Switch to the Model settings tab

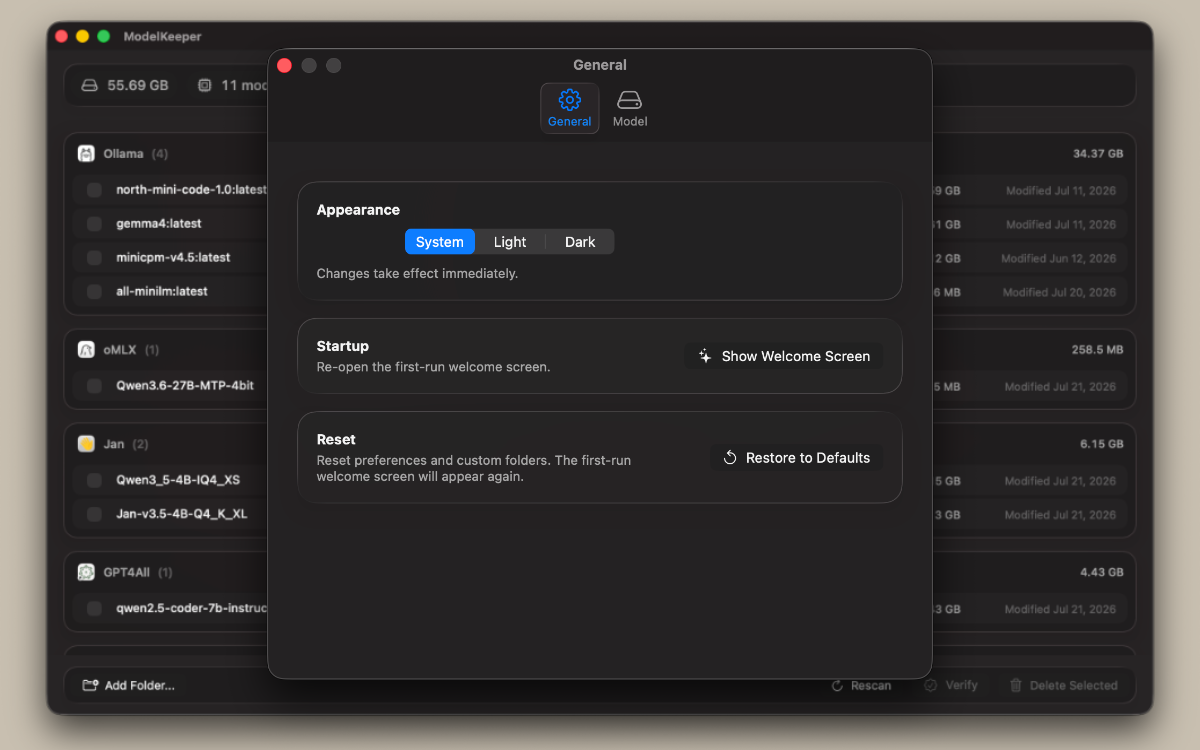point(630,108)
